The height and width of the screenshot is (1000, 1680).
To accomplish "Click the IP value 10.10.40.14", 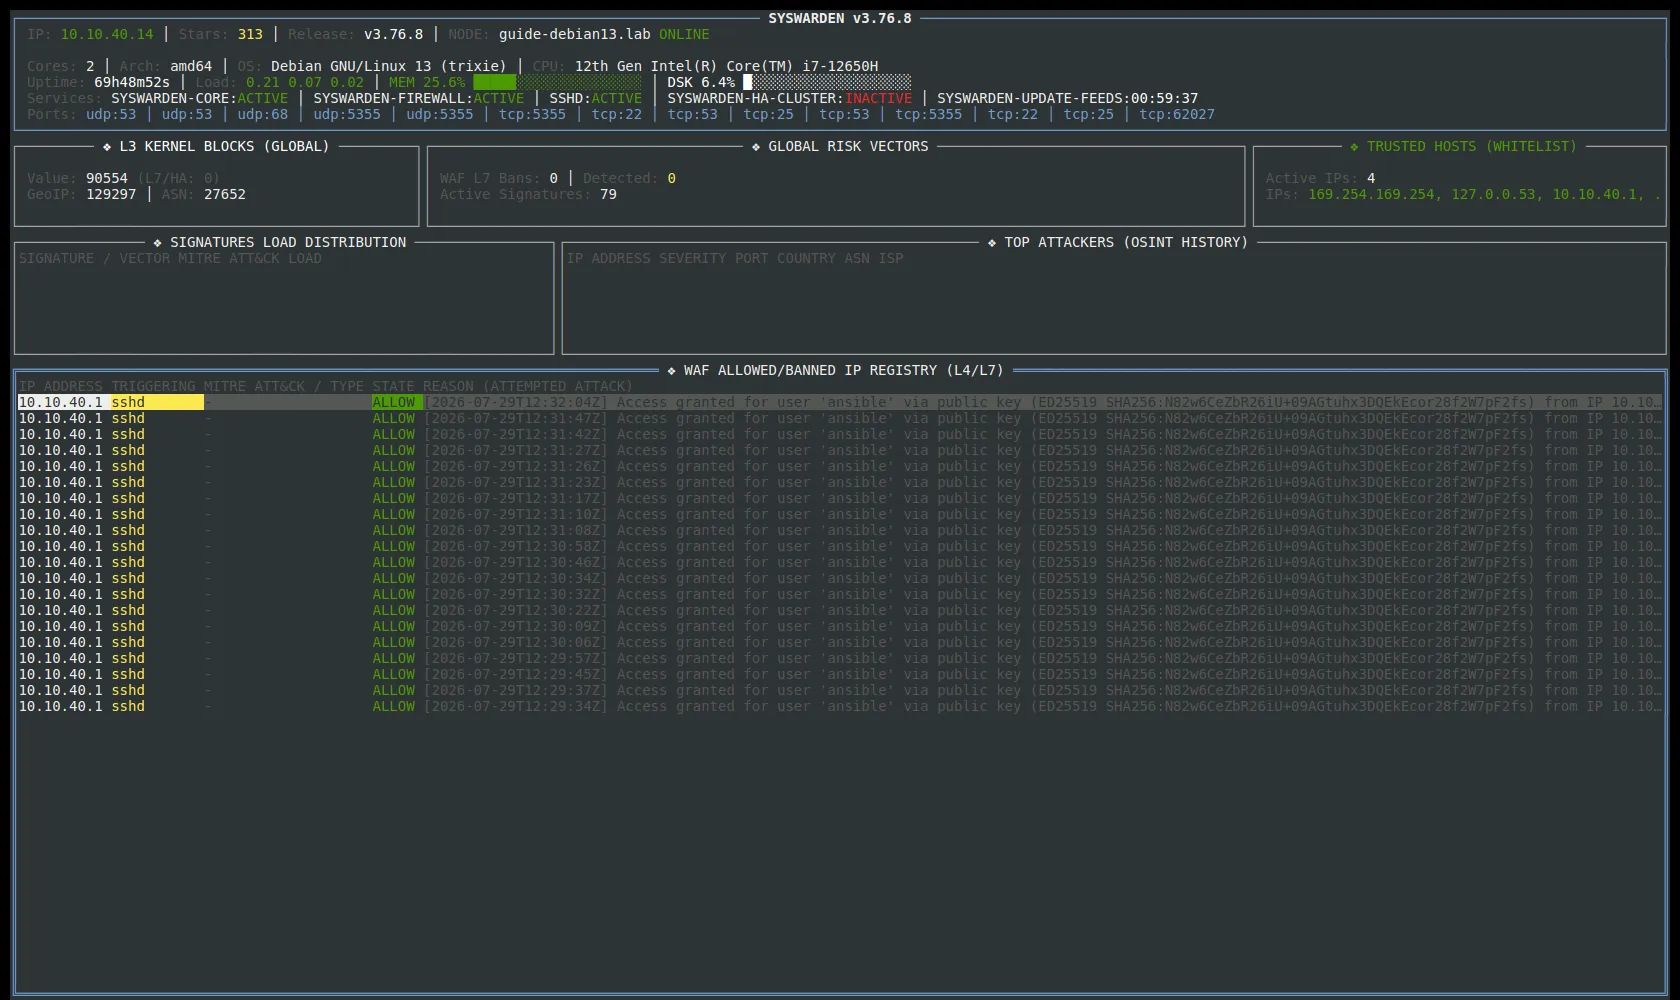I will 107,34.
